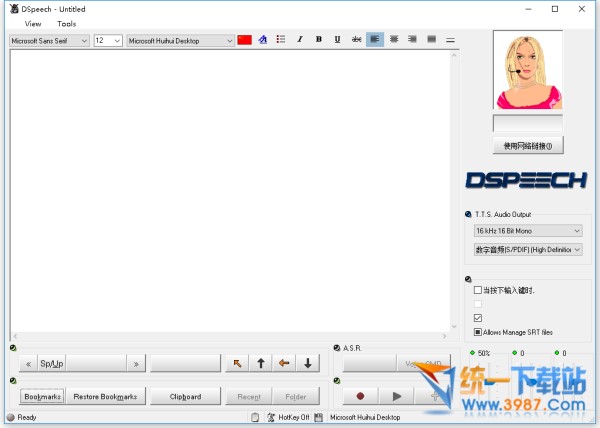Click the Sp/Up button
Image resolution: width=600 pixels, height=428 pixels.
click(x=52, y=364)
